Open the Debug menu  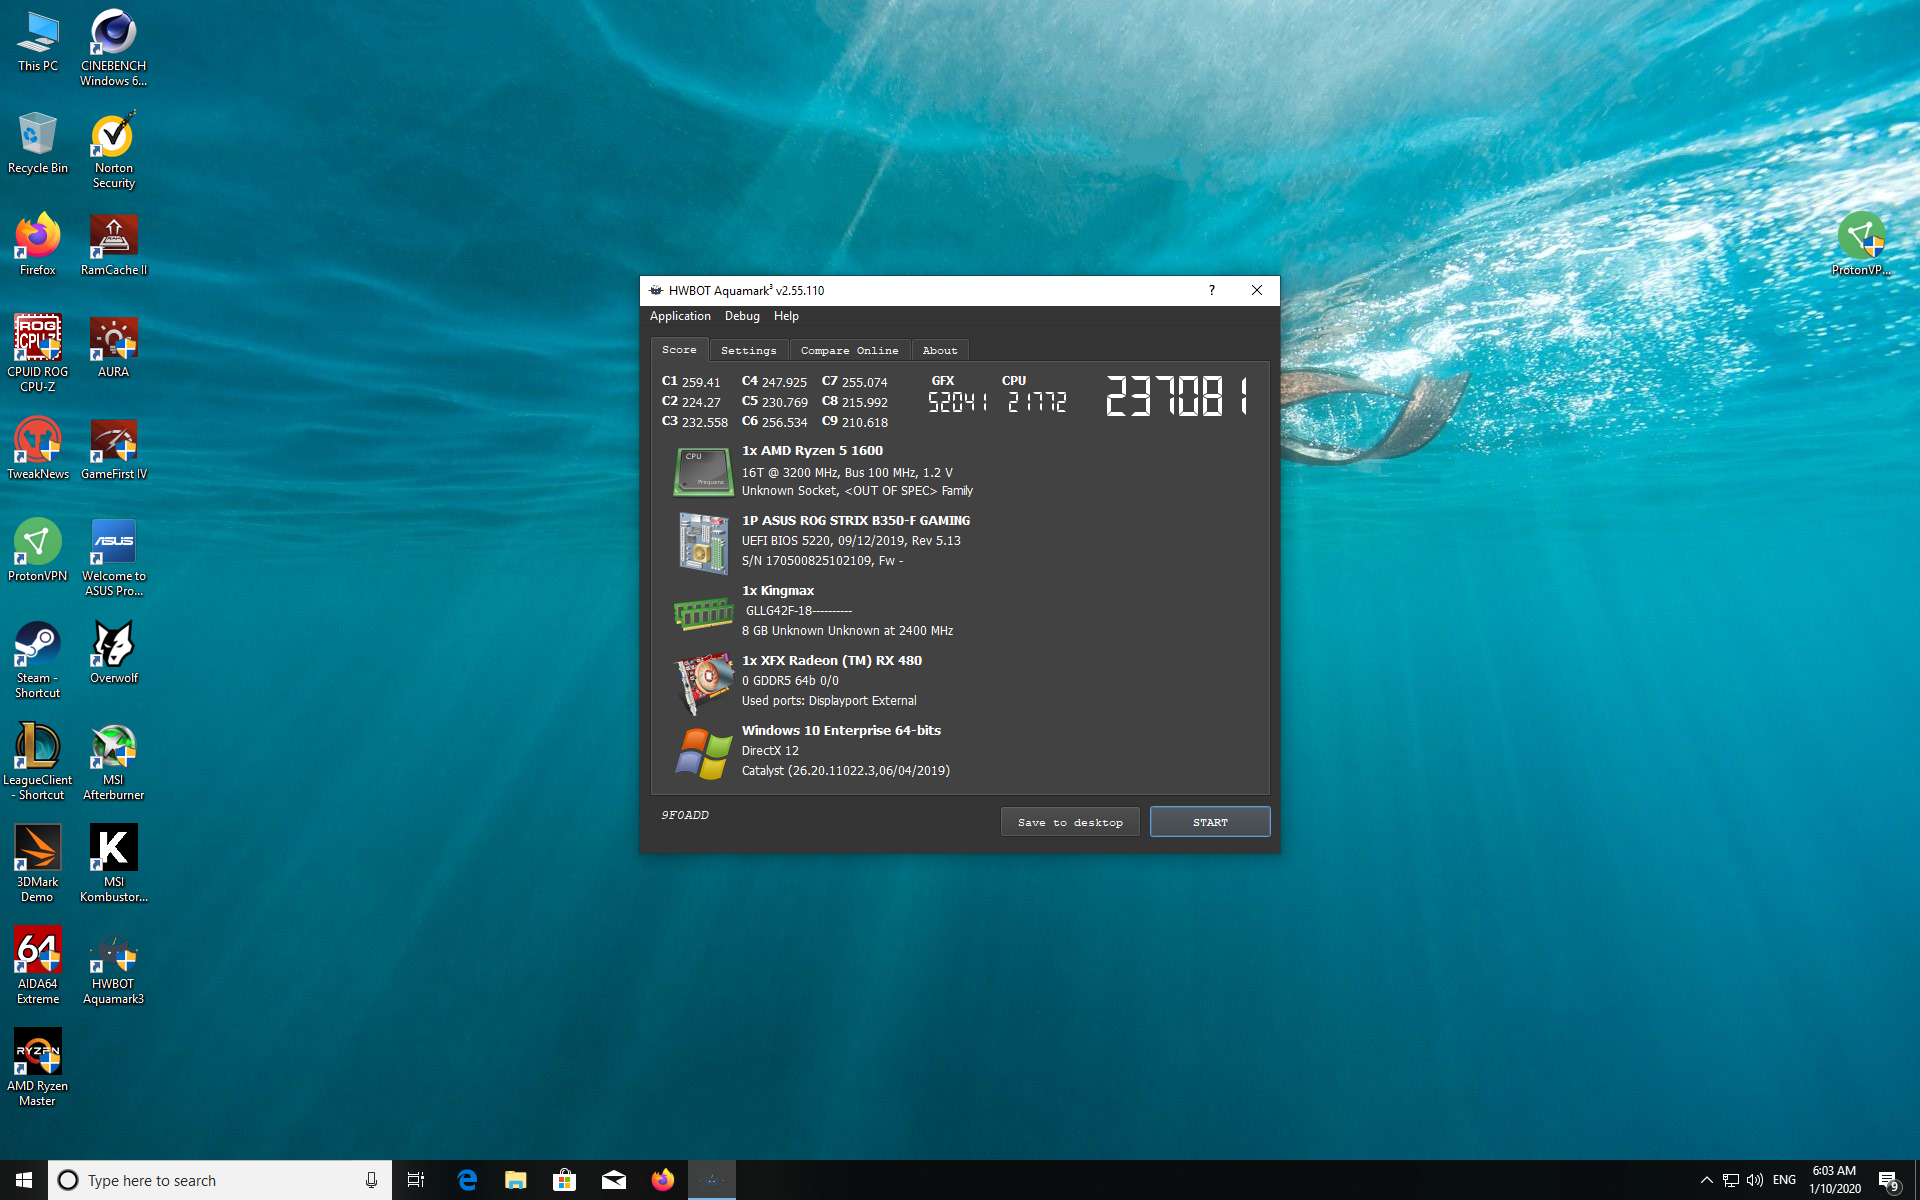pos(742,316)
